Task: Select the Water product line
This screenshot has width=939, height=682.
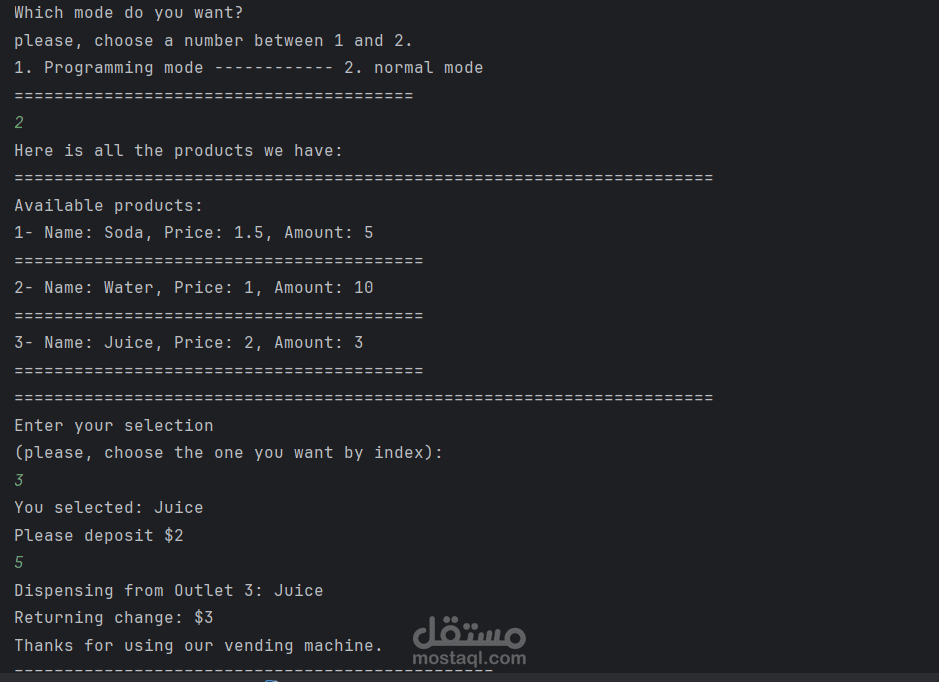Action: click(x=193, y=288)
